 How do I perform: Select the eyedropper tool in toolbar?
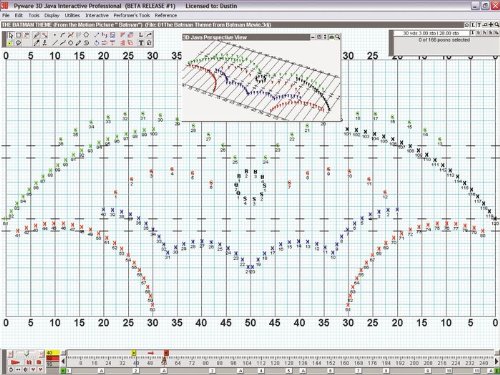37,43
